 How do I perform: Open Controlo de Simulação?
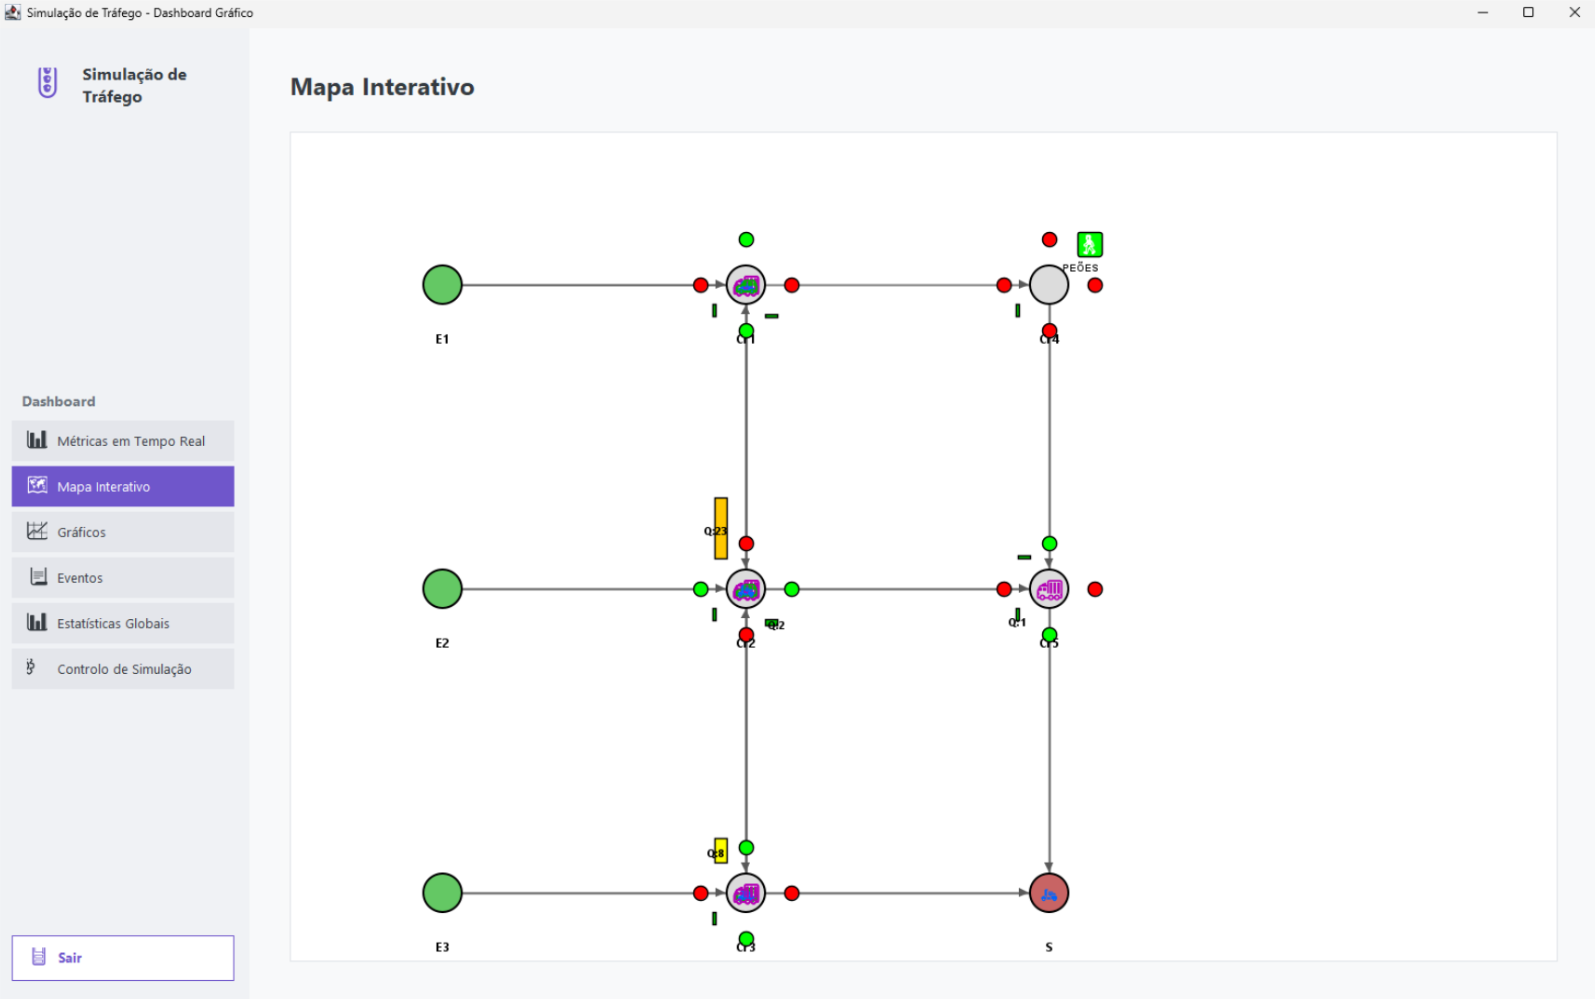point(123,669)
